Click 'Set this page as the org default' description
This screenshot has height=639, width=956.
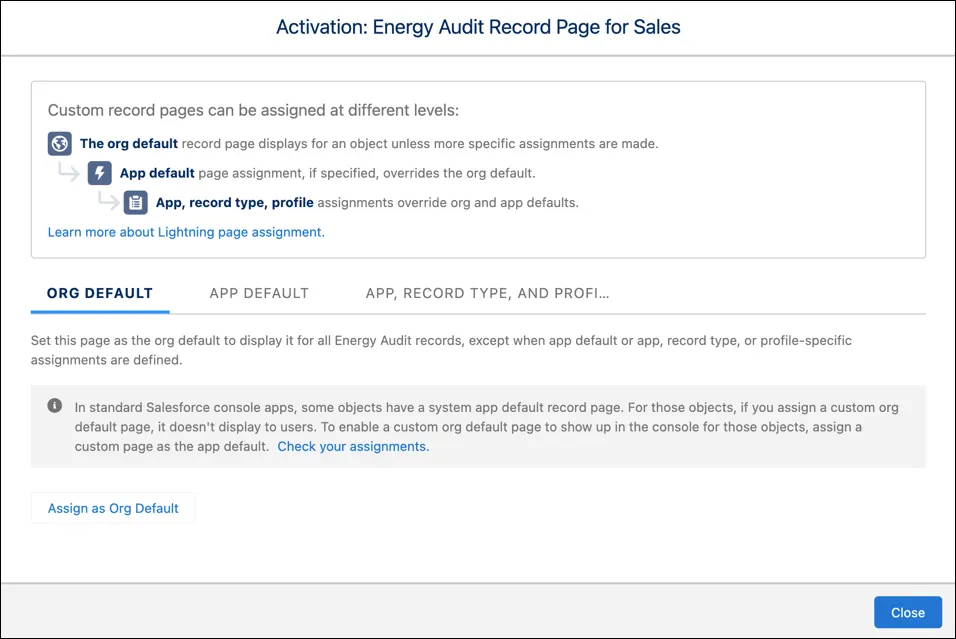[441, 350]
